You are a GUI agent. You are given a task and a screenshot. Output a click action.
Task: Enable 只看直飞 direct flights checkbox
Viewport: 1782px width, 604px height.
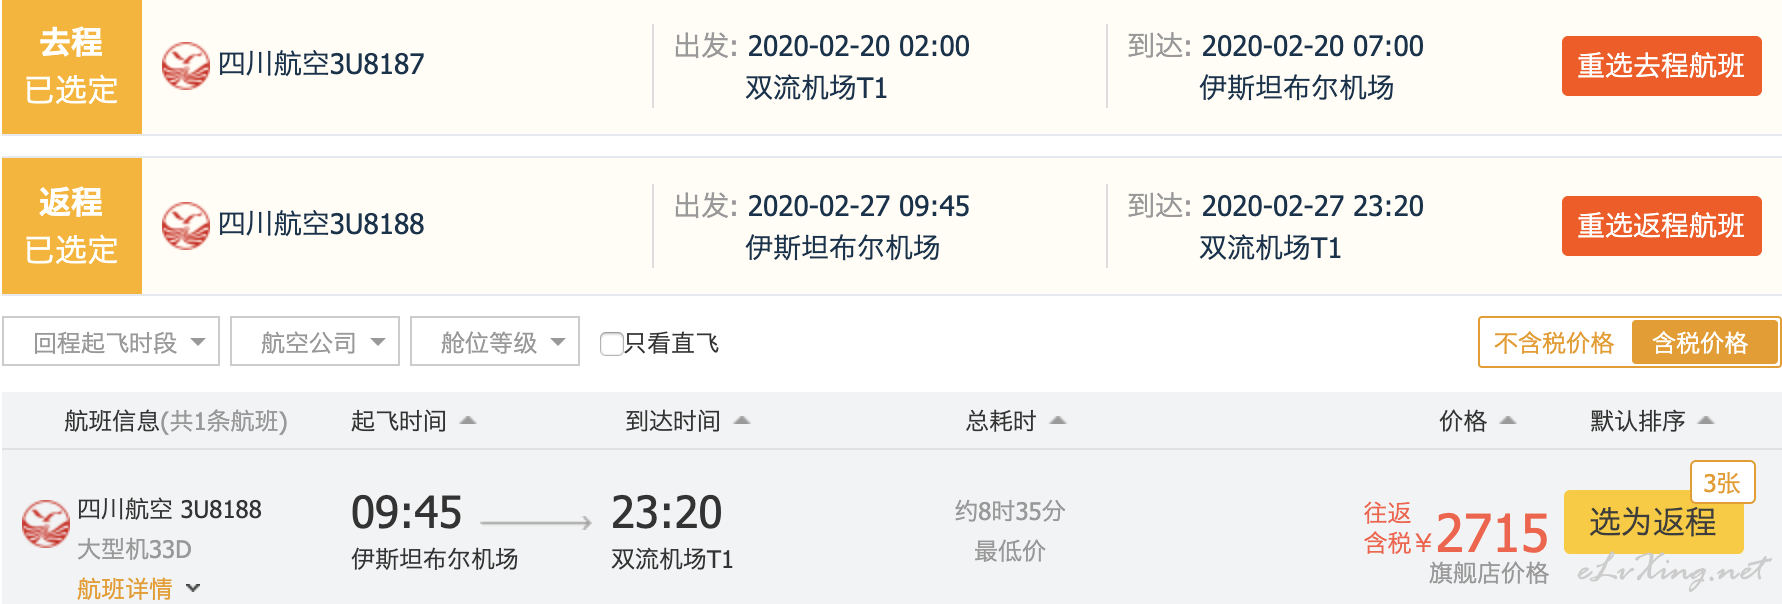coord(611,344)
